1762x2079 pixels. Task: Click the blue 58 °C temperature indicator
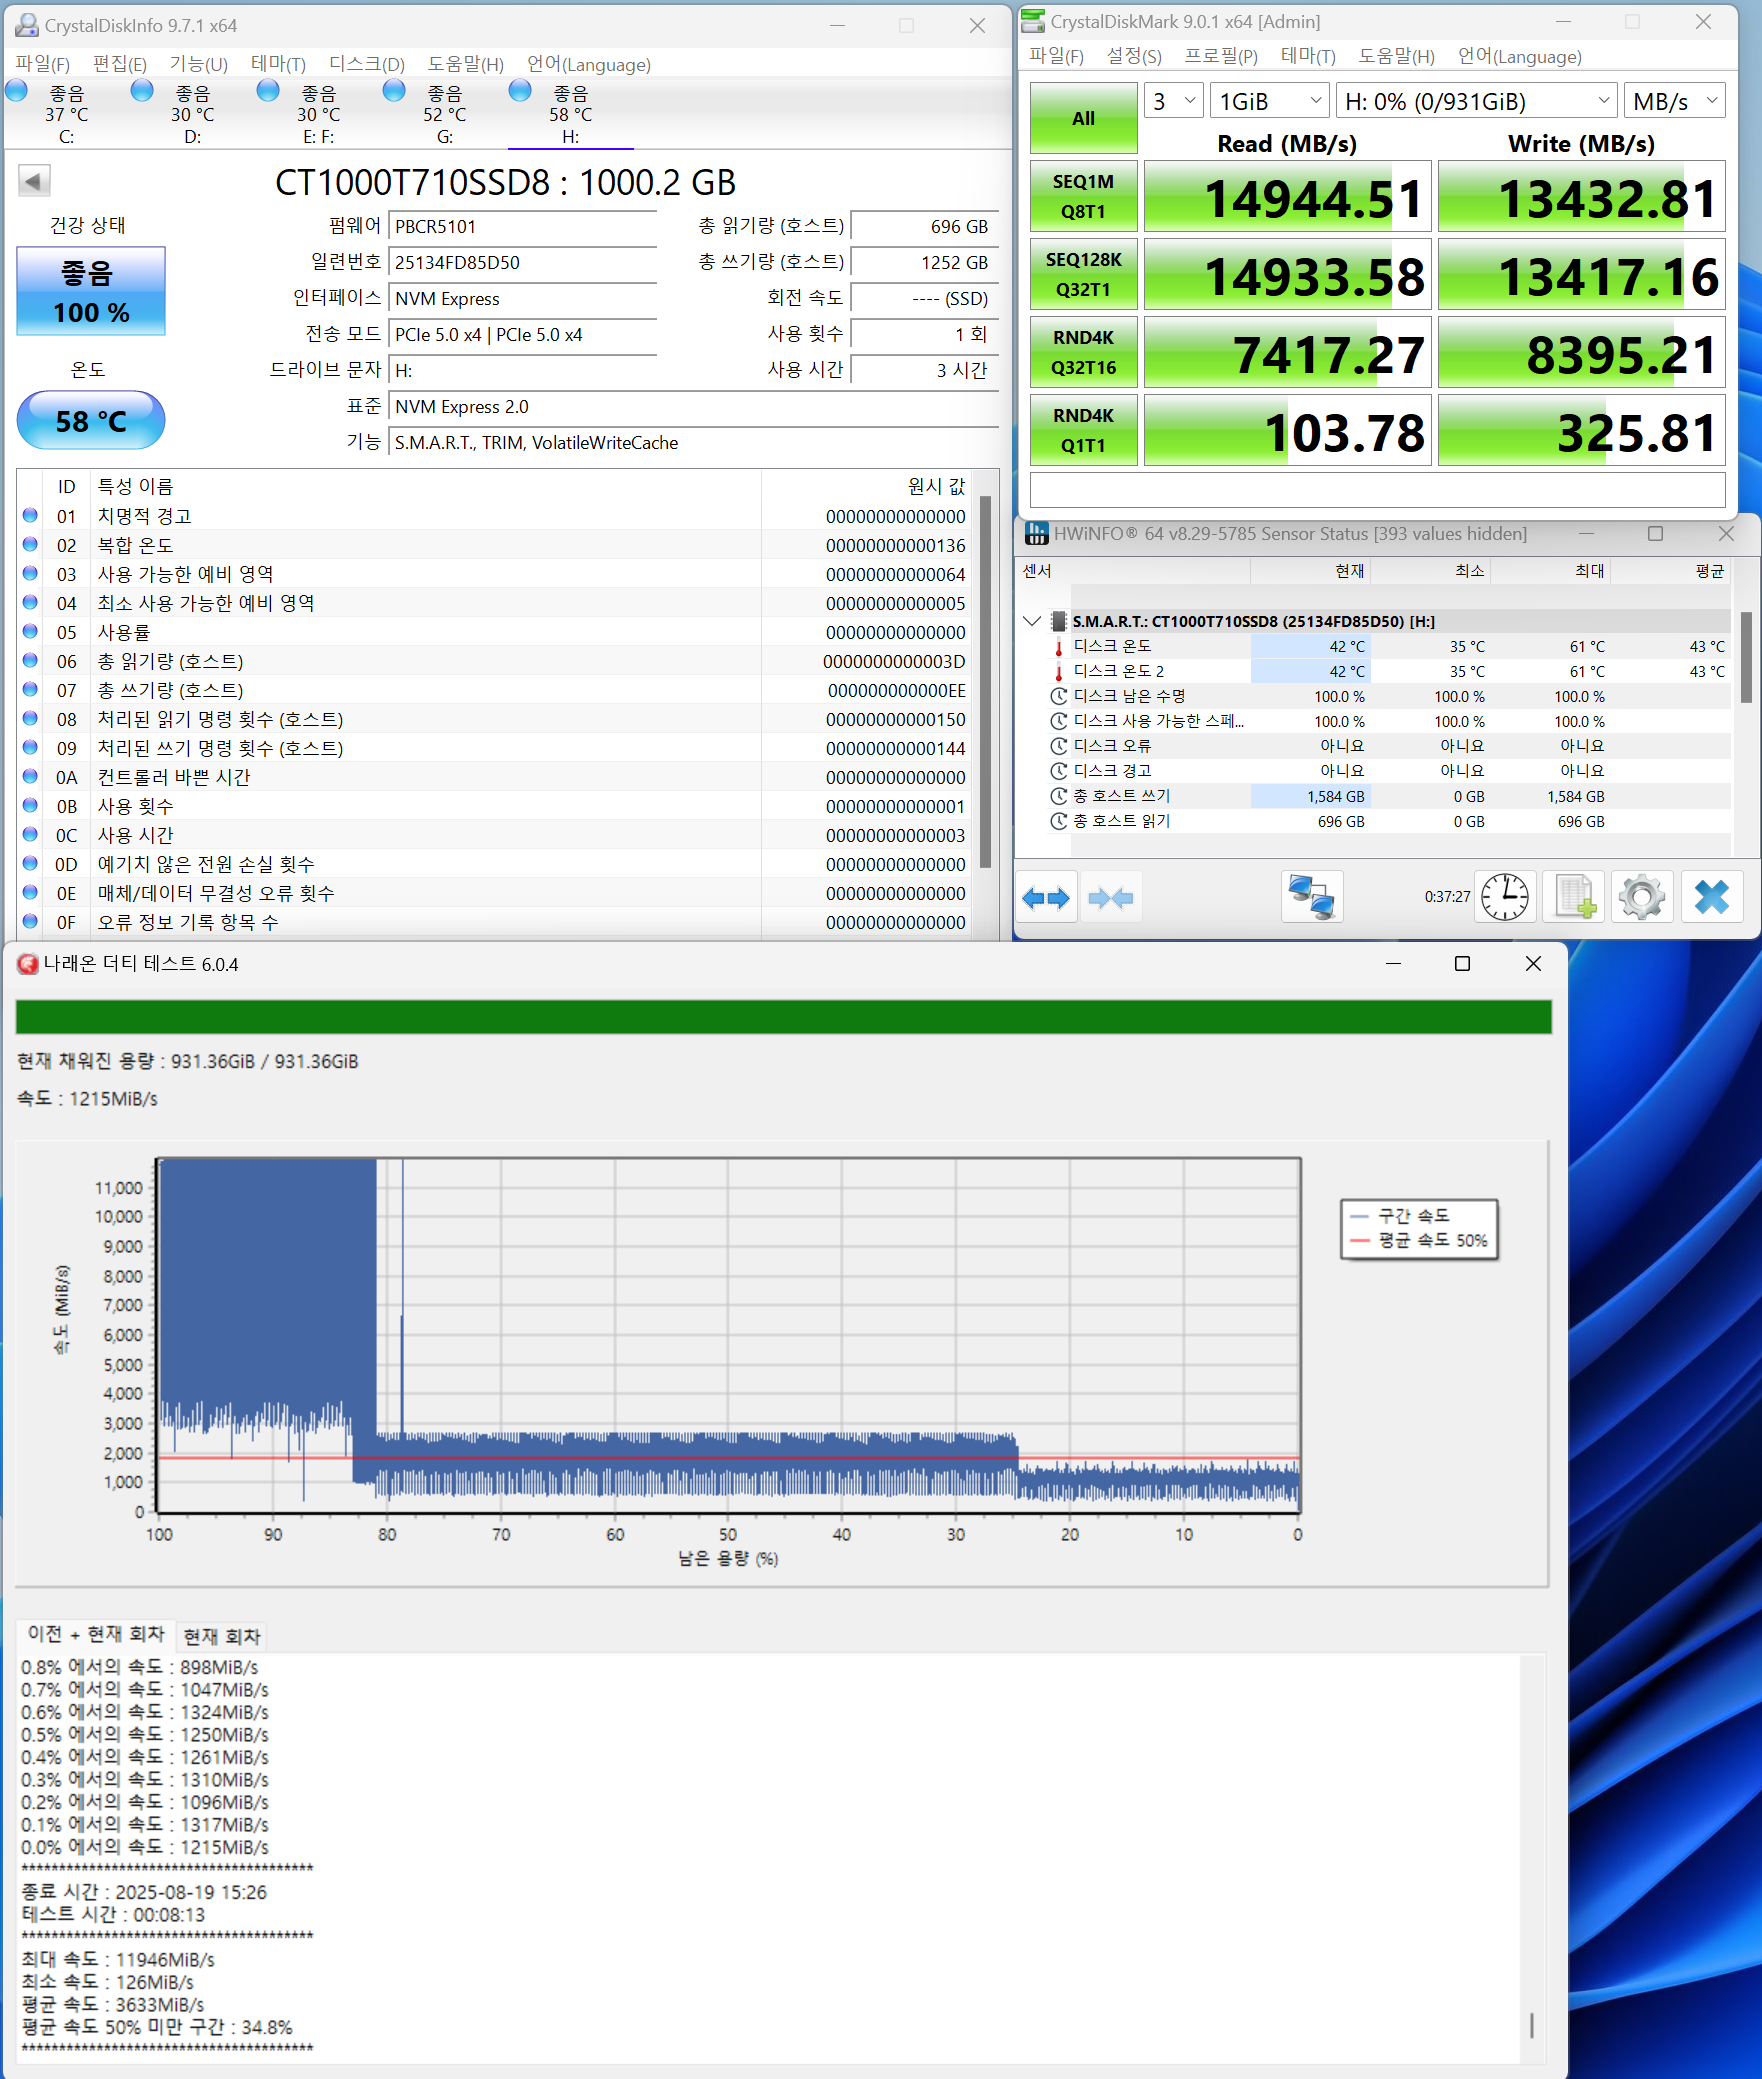[x=91, y=421]
